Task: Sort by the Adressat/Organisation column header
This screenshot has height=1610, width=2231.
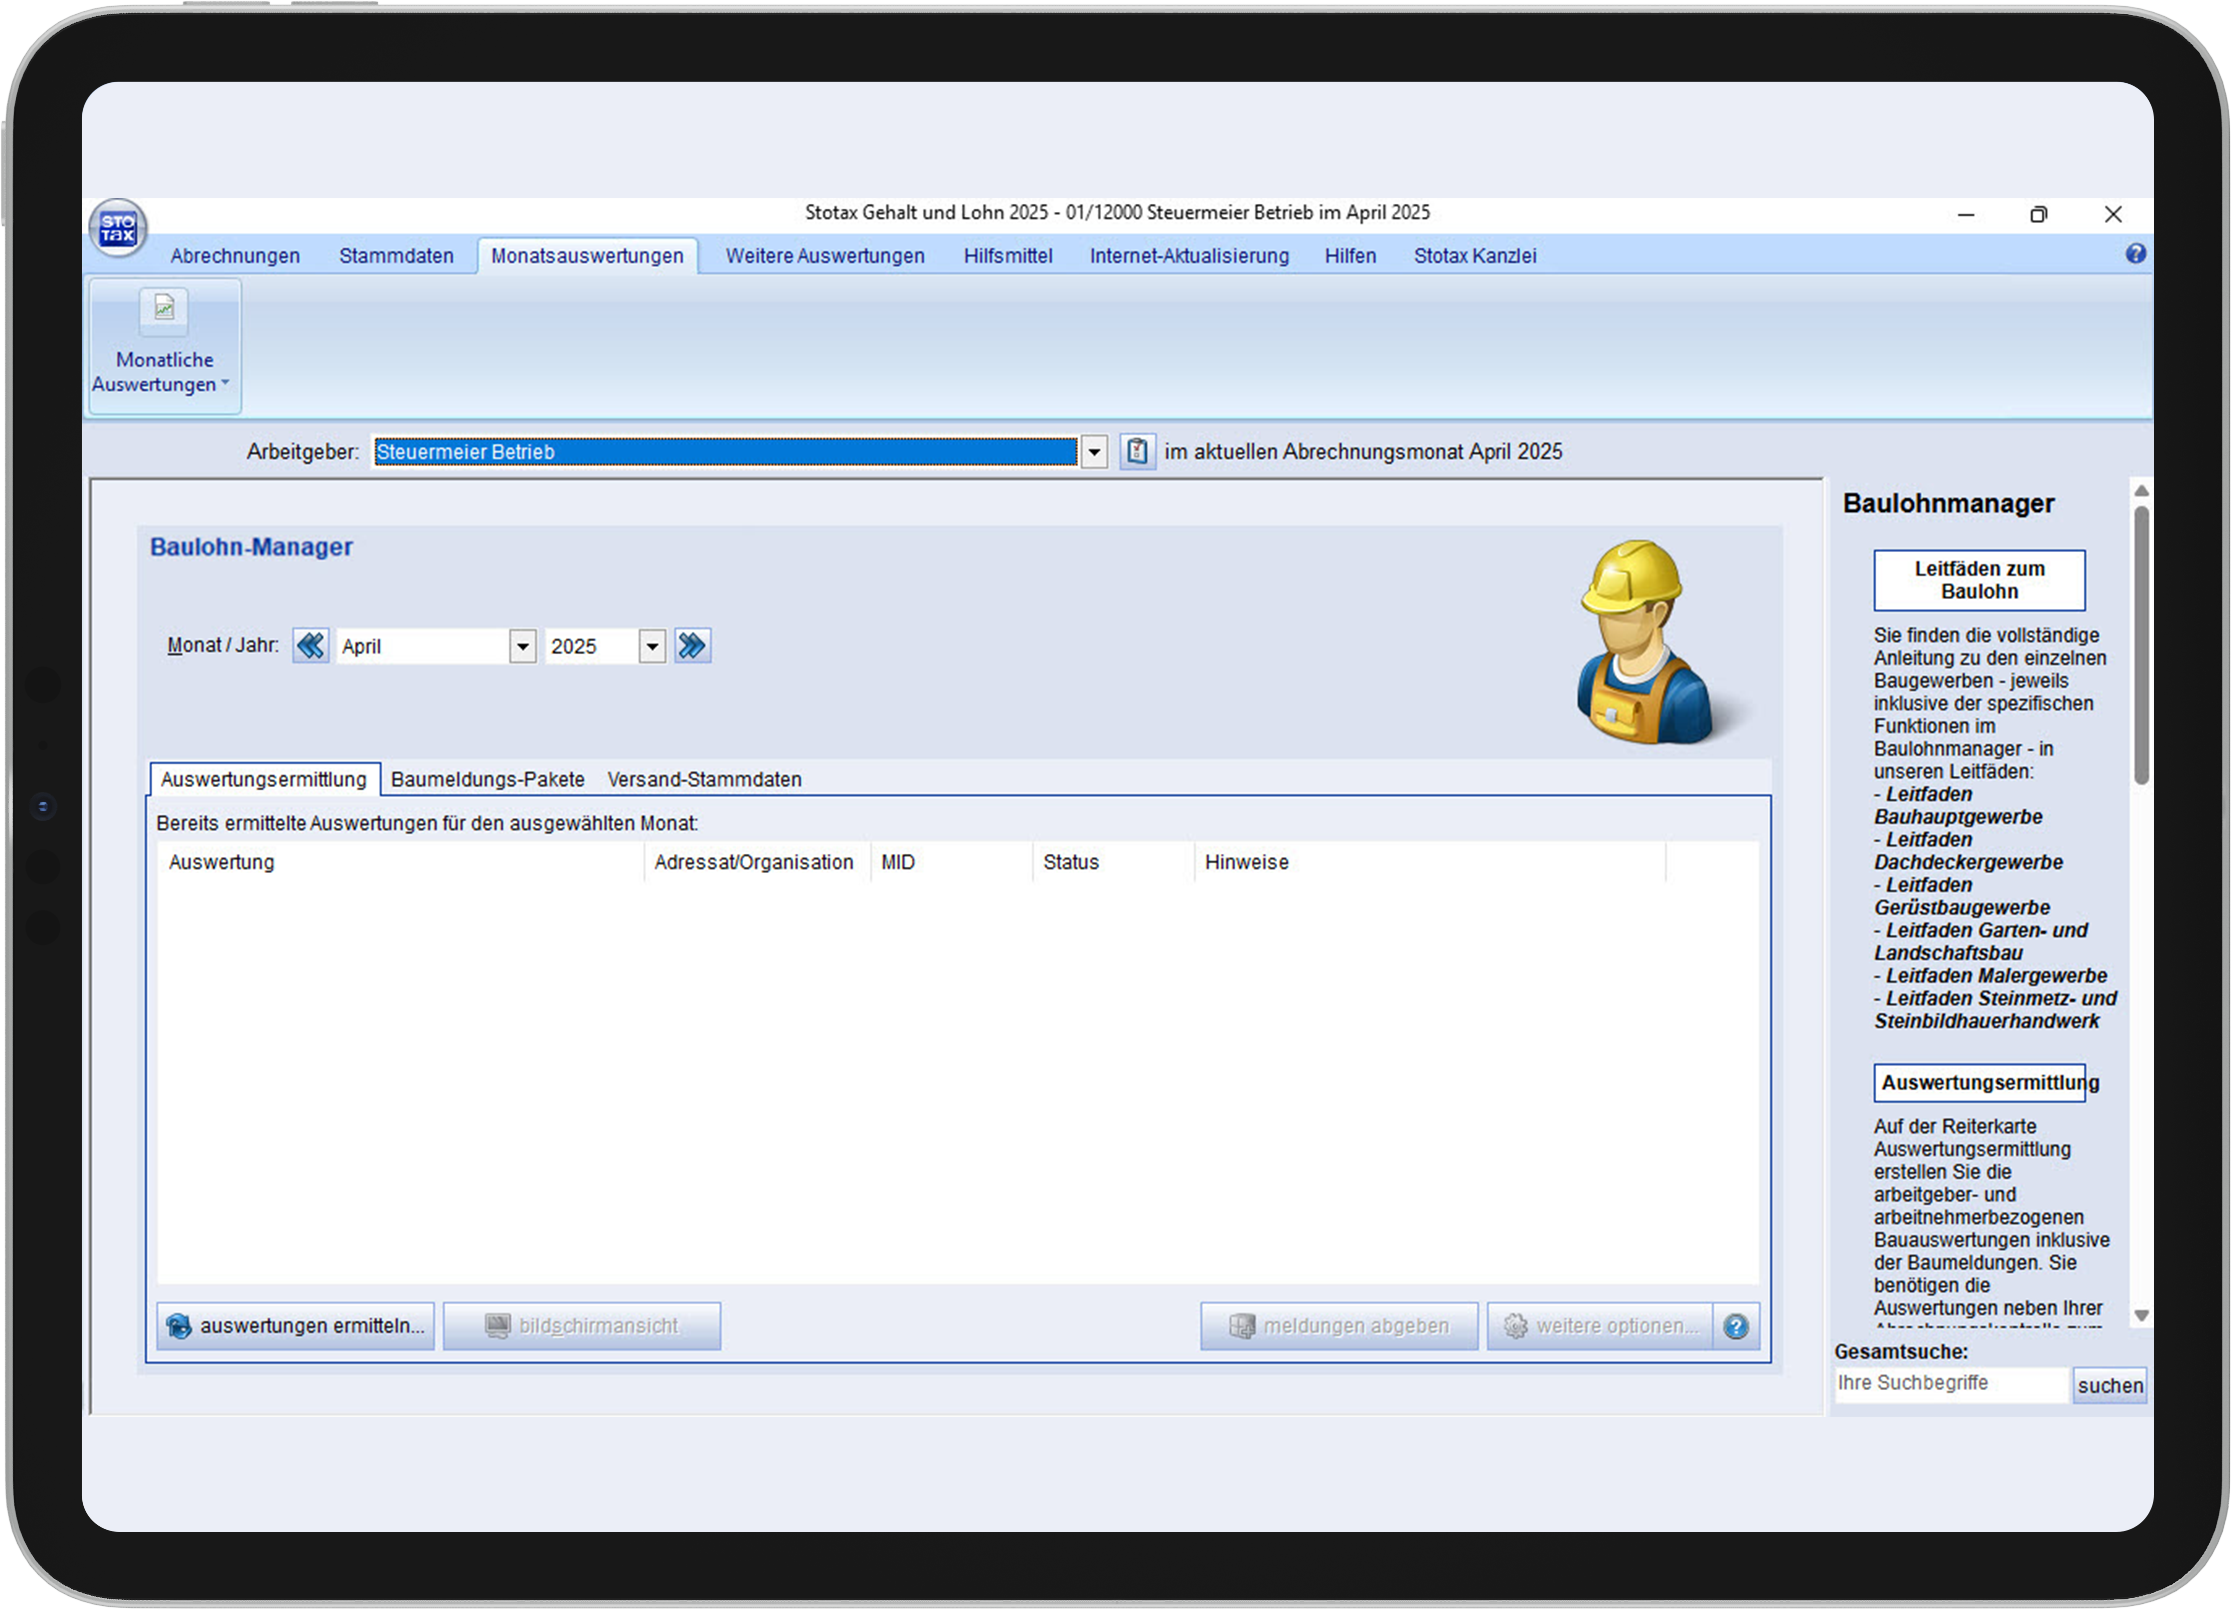Action: point(757,862)
